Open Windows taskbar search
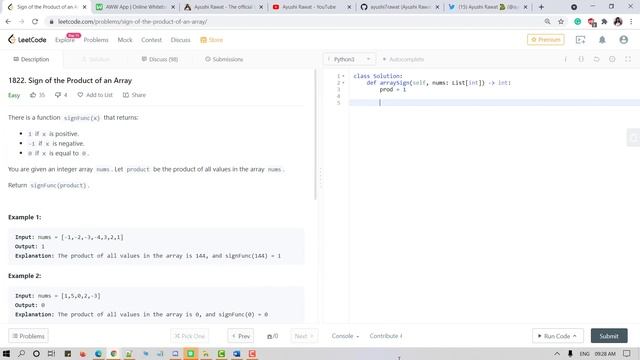640x360 pixels. coord(21,353)
